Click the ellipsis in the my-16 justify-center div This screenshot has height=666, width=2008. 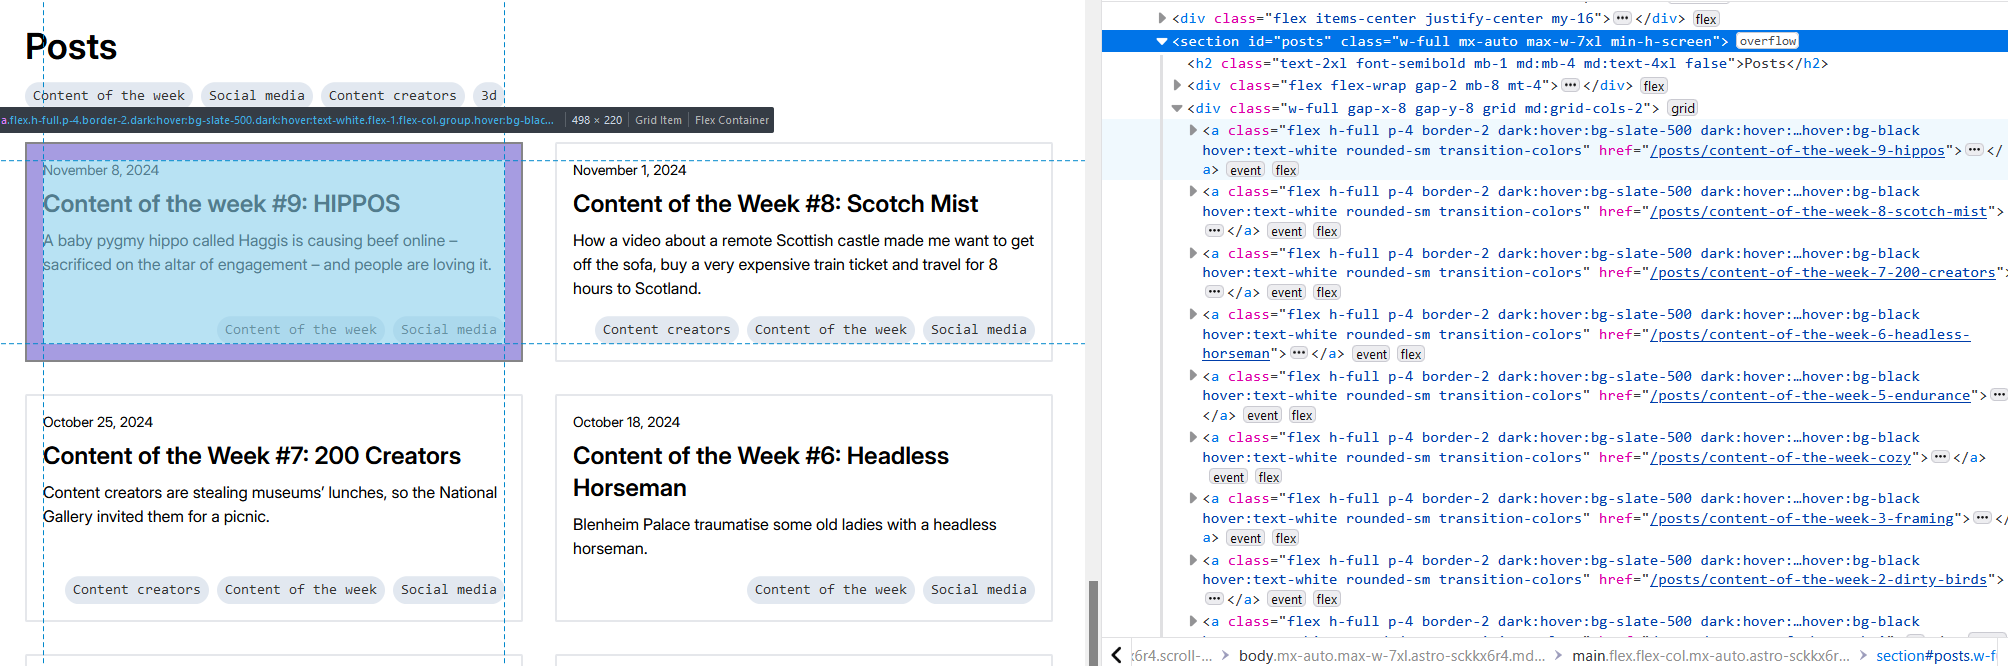[1622, 18]
